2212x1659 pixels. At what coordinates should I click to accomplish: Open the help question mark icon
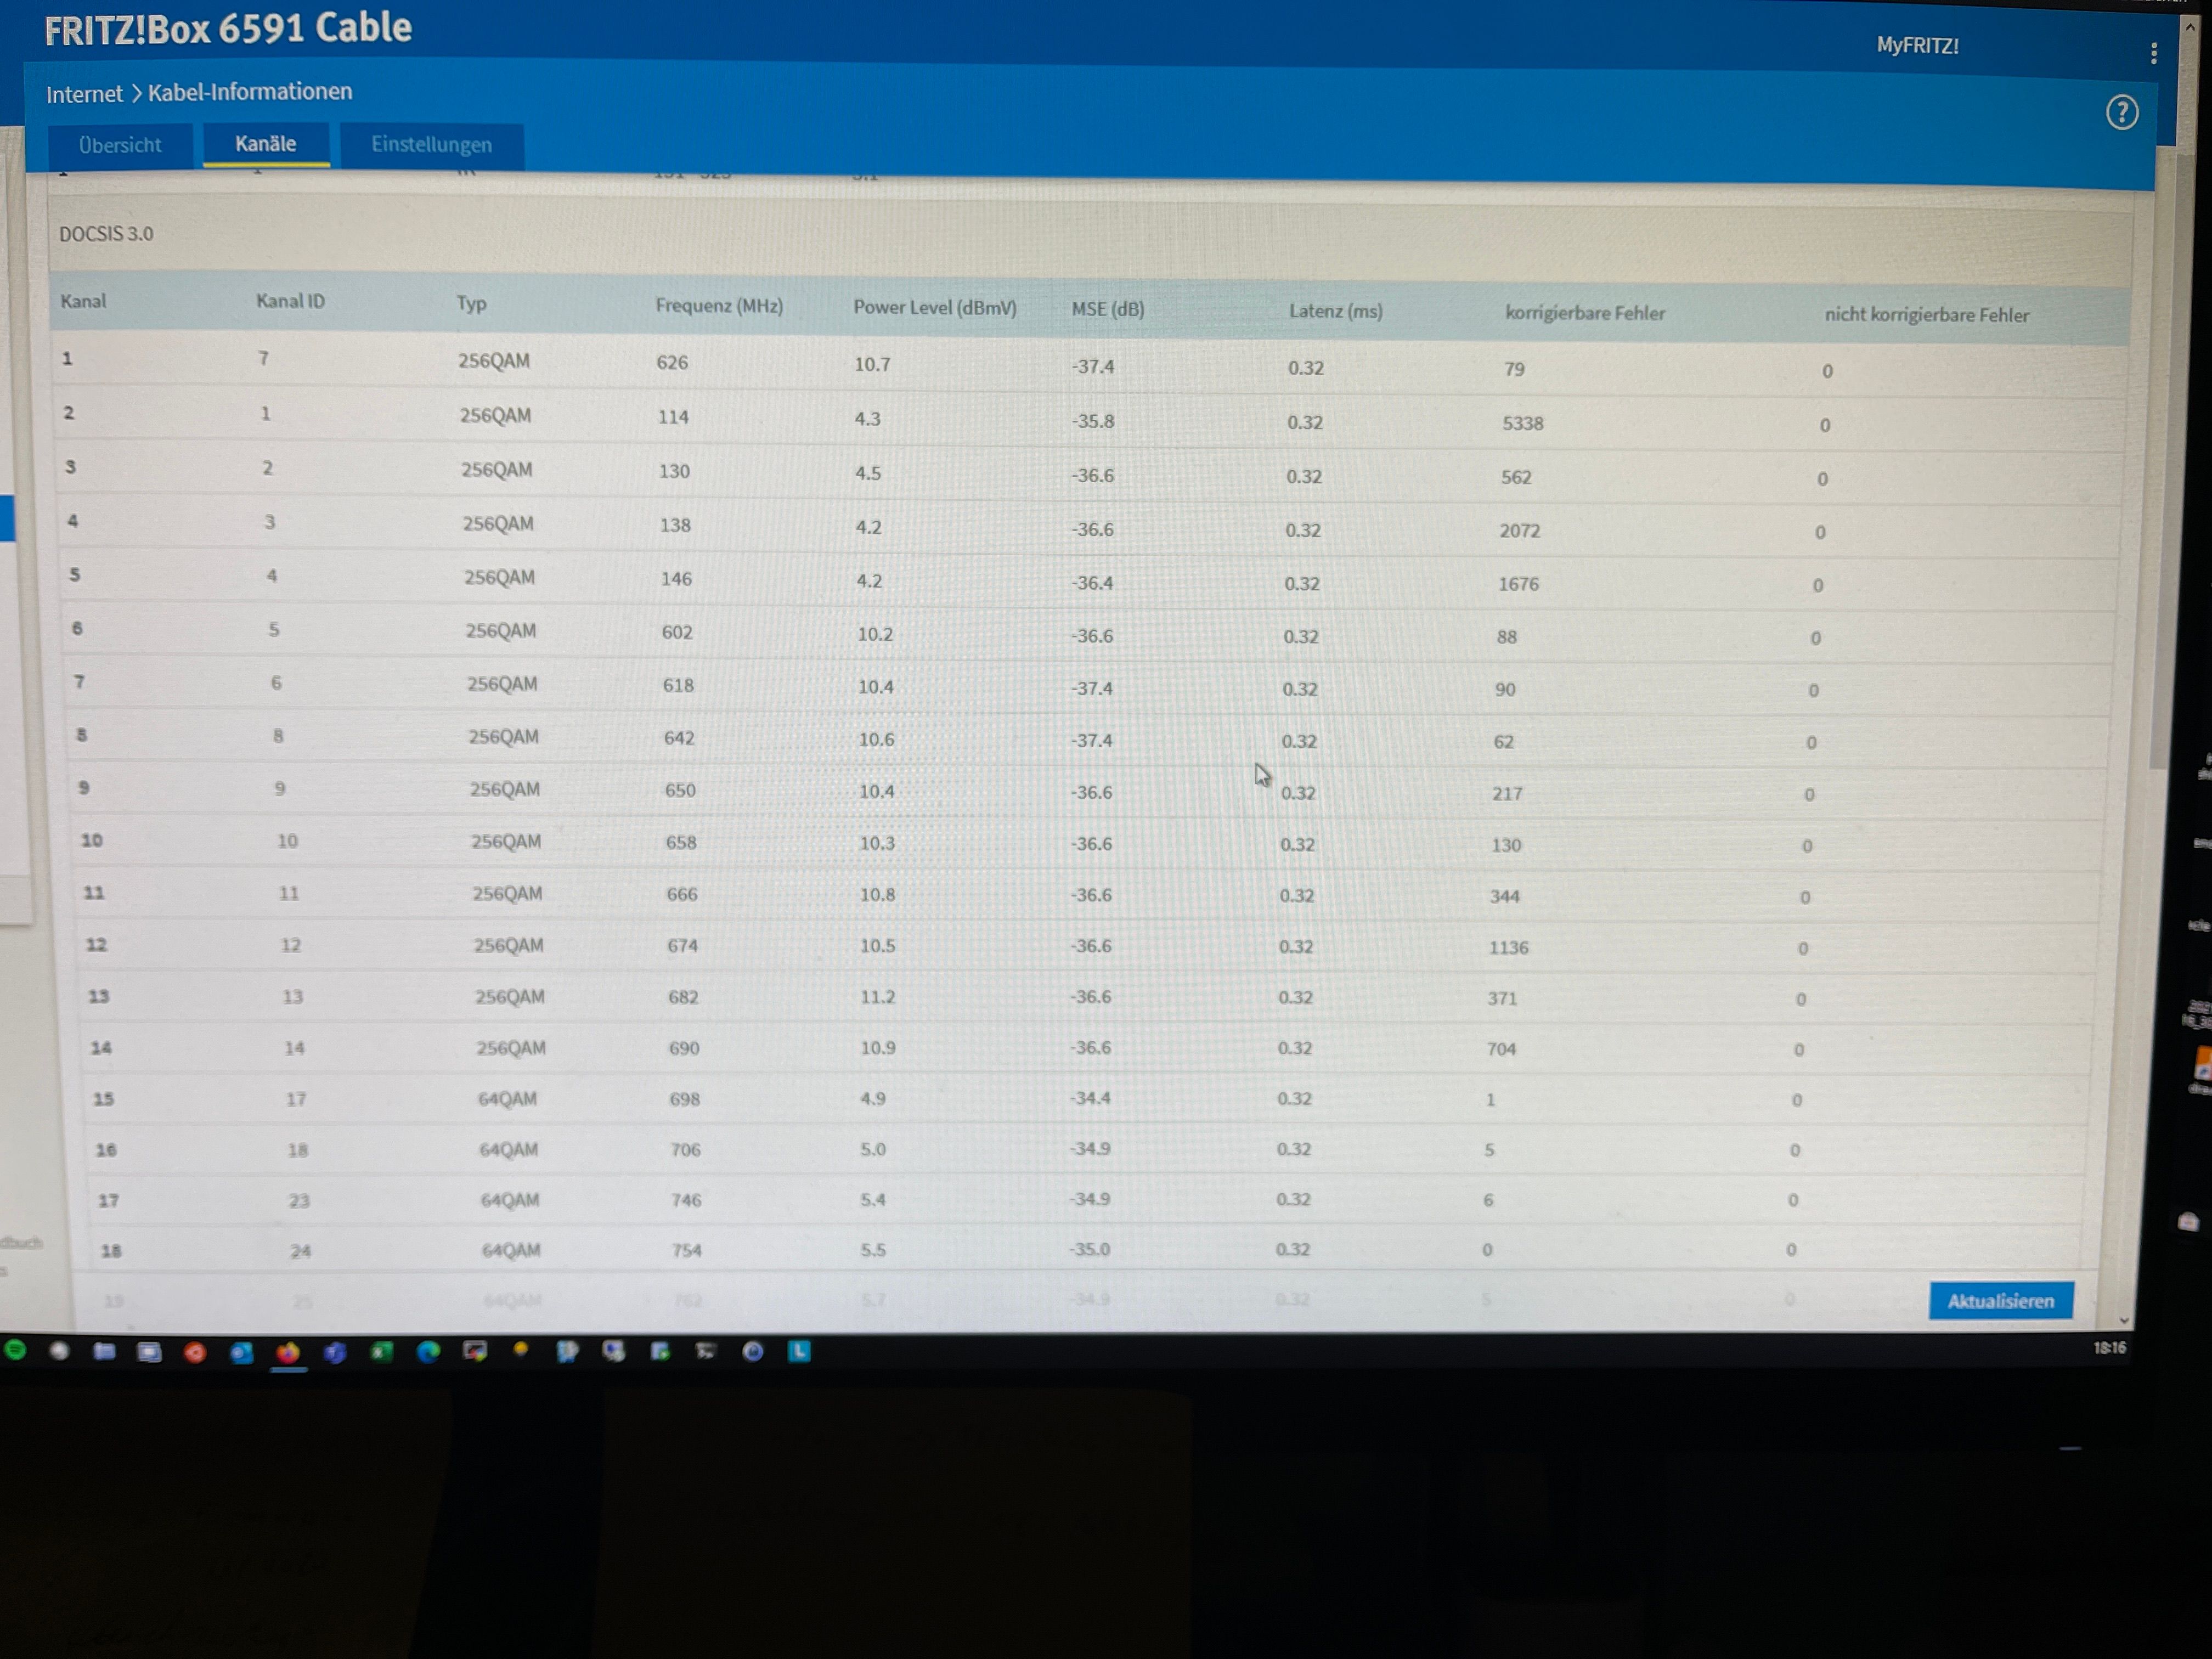(2122, 112)
